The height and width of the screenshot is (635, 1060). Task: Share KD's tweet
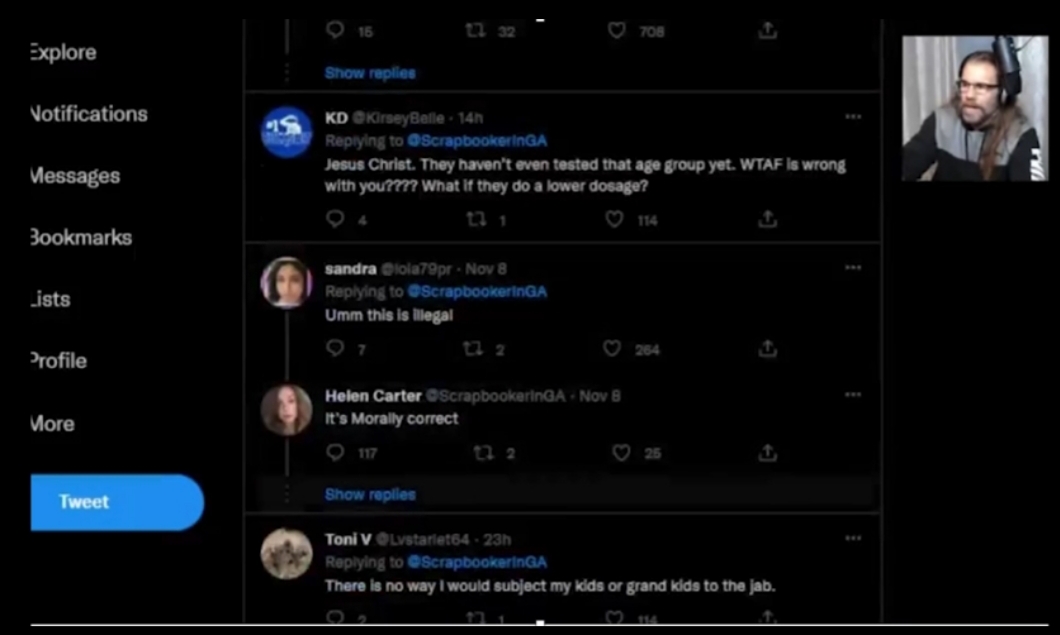[x=767, y=219]
